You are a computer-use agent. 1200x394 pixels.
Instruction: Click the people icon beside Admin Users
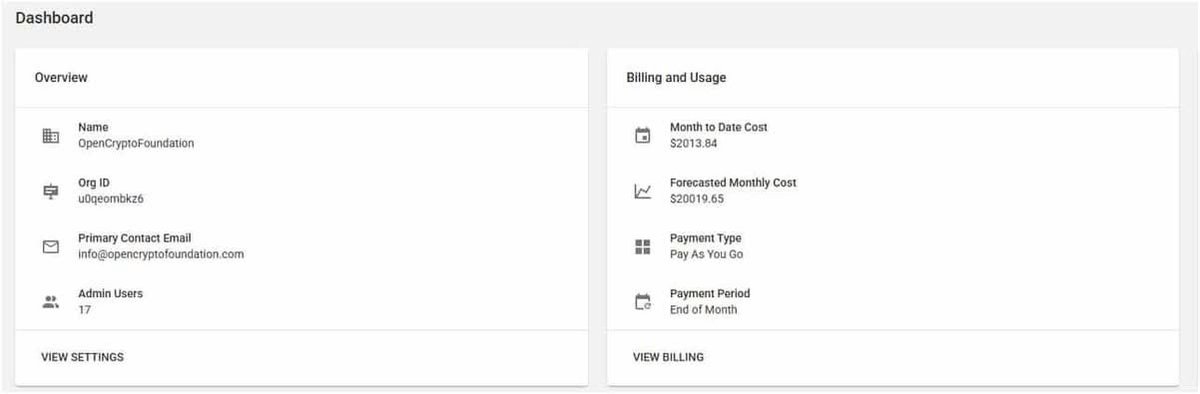(x=51, y=302)
